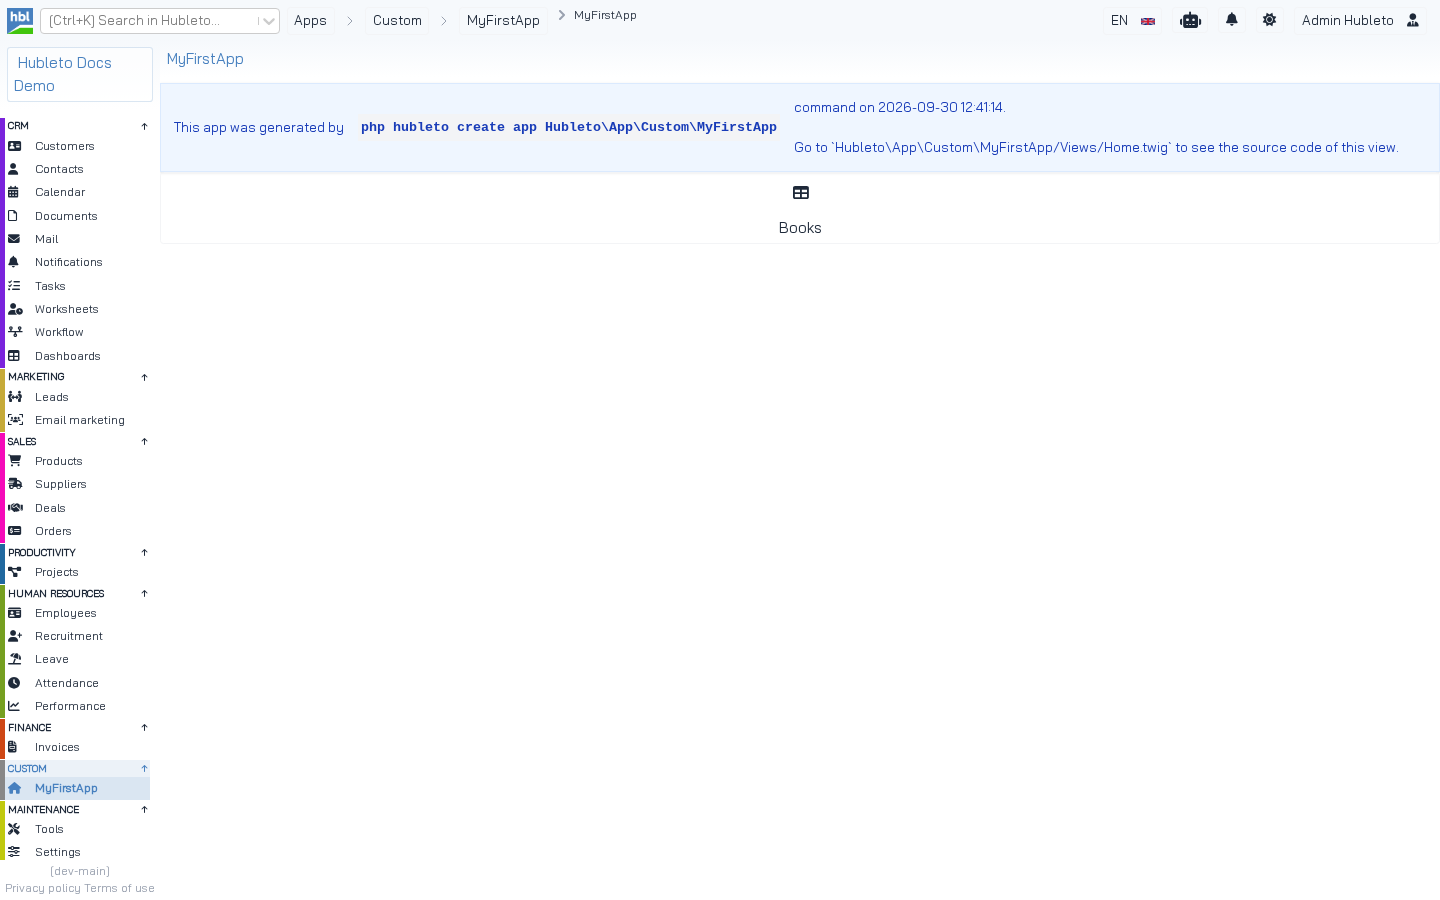The height and width of the screenshot is (900, 1440).
Task: Open the search box dropdown chevron
Action: coord(268,21)
